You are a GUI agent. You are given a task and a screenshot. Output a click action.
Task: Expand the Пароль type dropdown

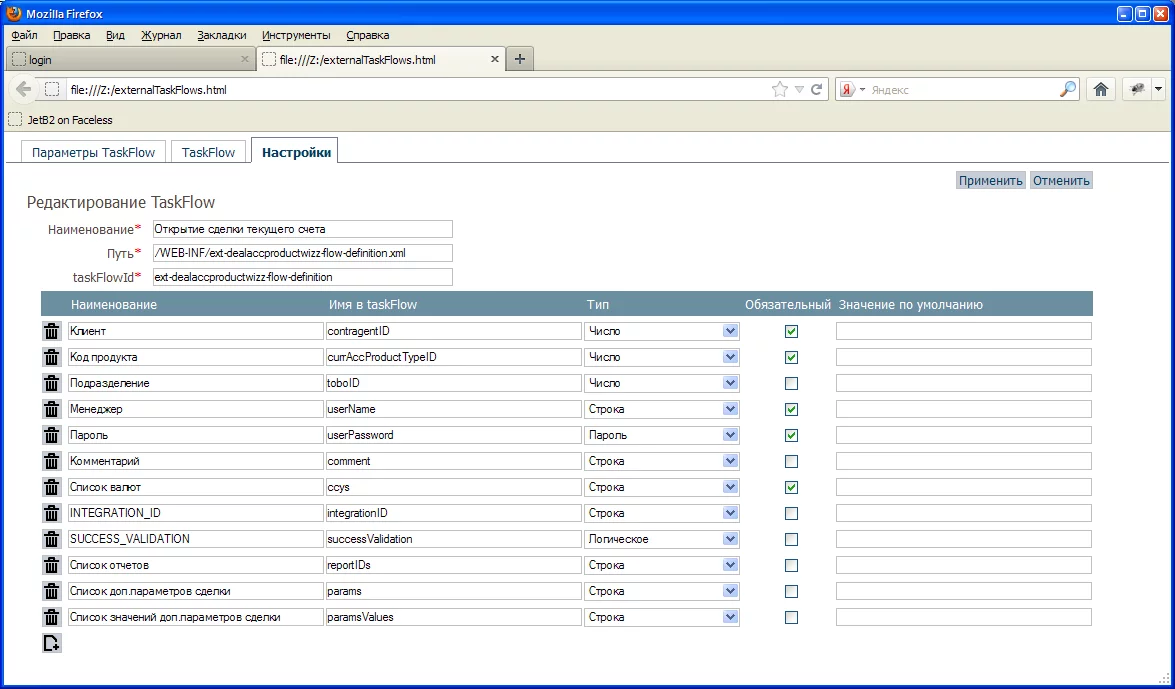[x=730, y=435]
